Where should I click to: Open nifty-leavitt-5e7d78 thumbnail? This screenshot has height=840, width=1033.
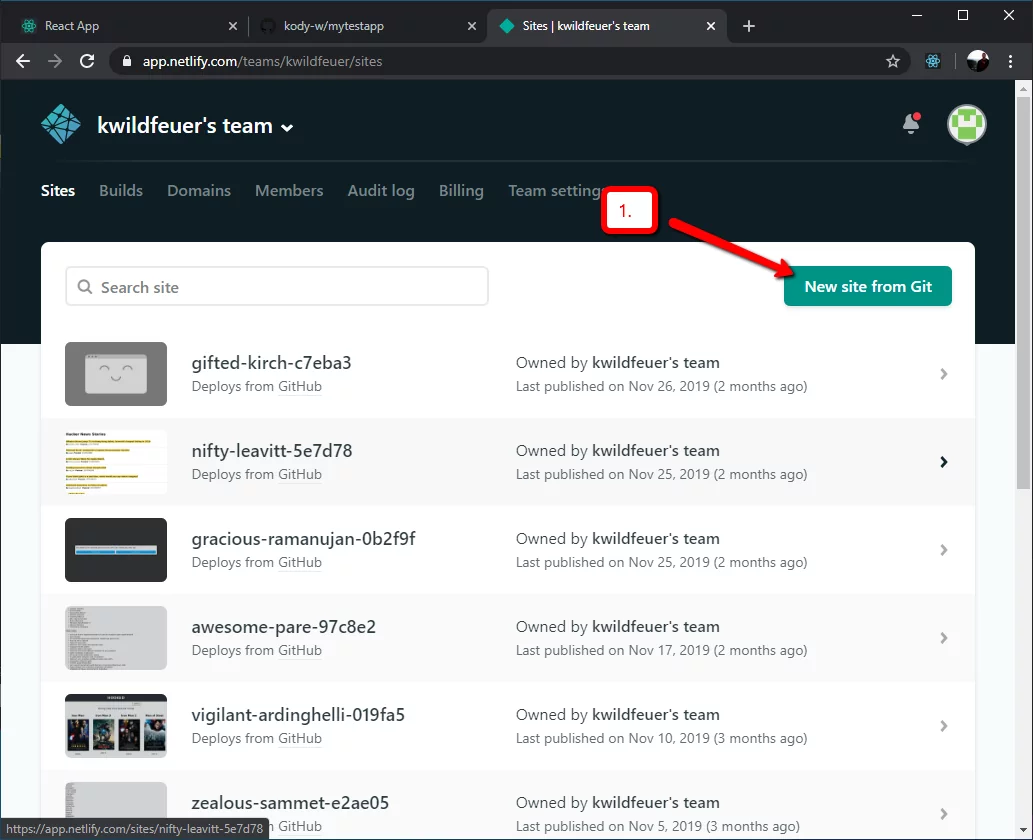pos(116,462)
